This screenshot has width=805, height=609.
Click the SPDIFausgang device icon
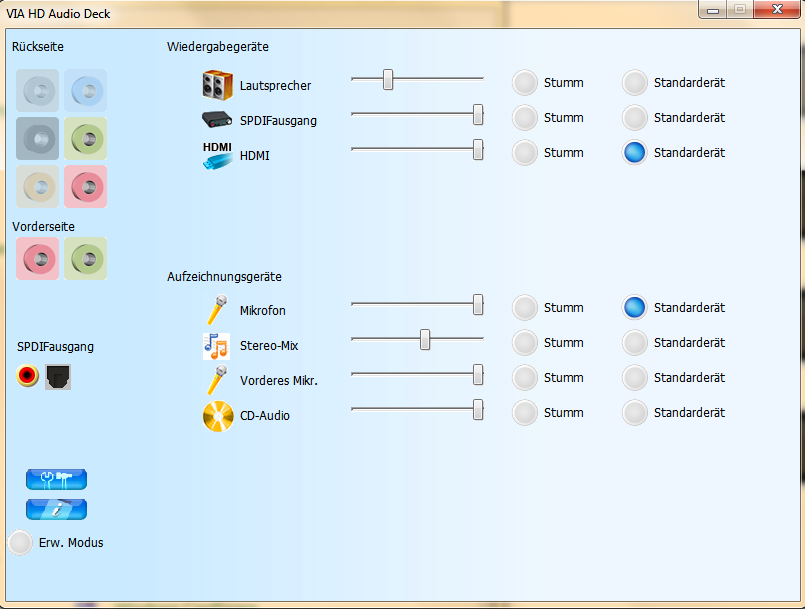(x=217, y=120)
